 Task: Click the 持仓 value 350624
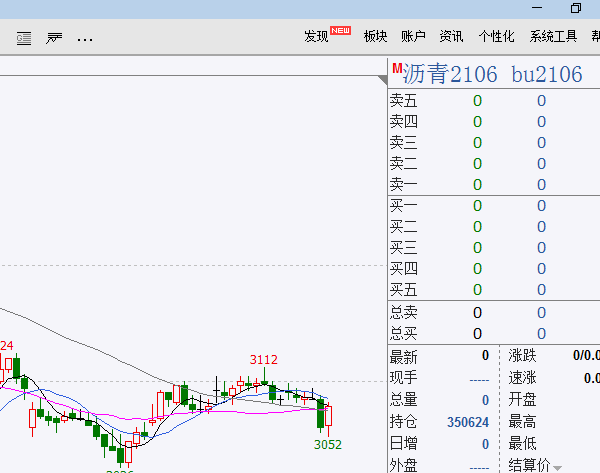468,423
